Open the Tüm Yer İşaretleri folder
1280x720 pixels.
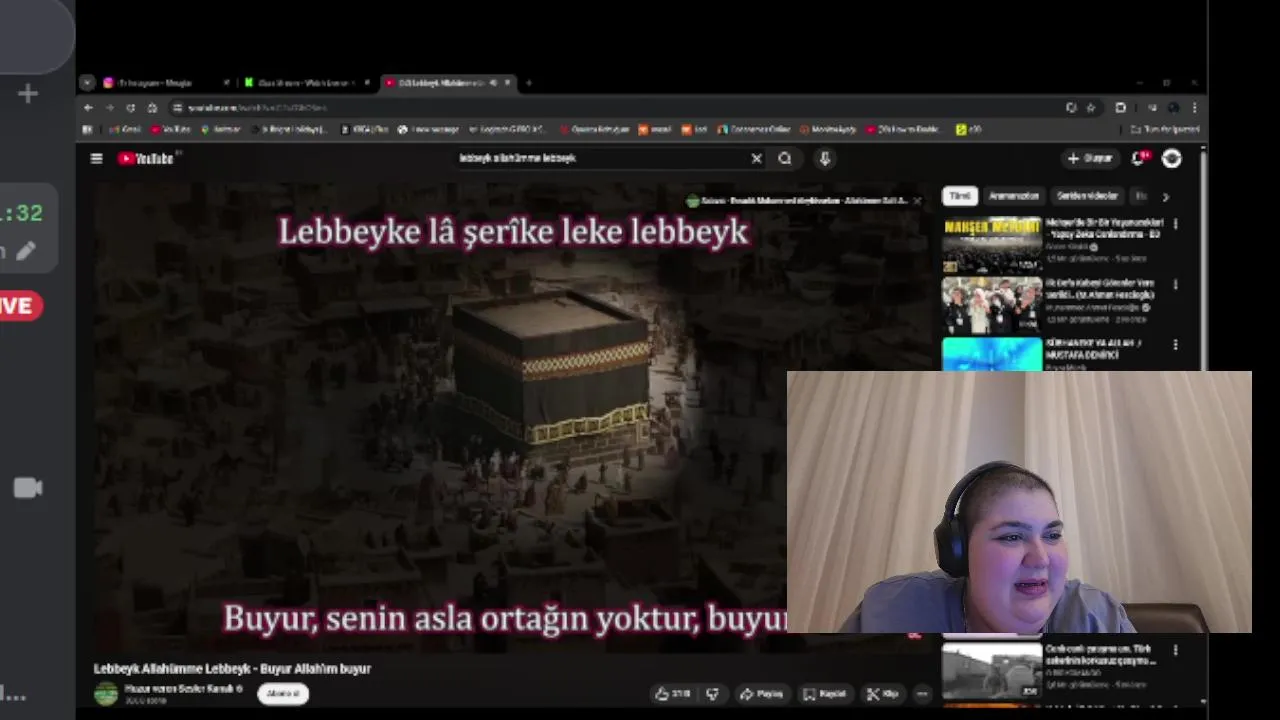click(x=1165, y=130)
